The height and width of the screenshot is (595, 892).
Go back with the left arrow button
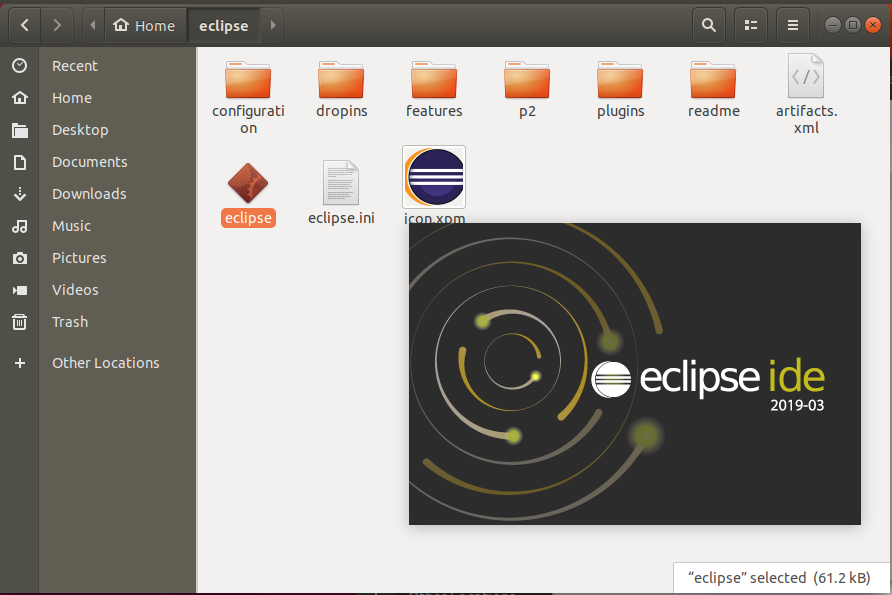pos(24,25)
